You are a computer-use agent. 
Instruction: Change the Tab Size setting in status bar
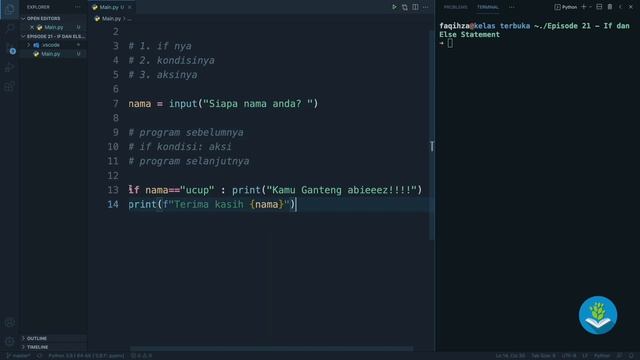(543, 356)
